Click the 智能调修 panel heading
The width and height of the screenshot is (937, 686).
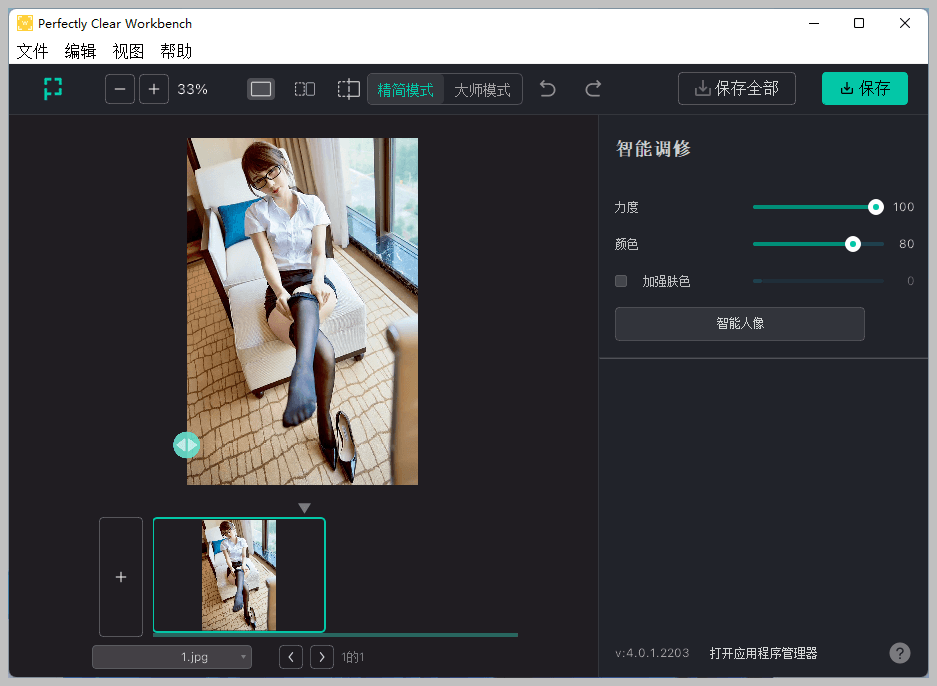pyautogui.click(x=653, y=149)
